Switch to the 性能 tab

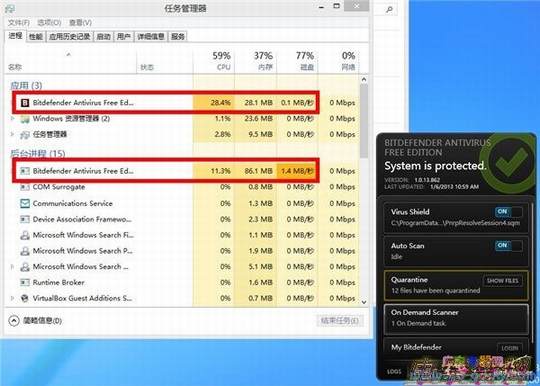tap(35, 36)
